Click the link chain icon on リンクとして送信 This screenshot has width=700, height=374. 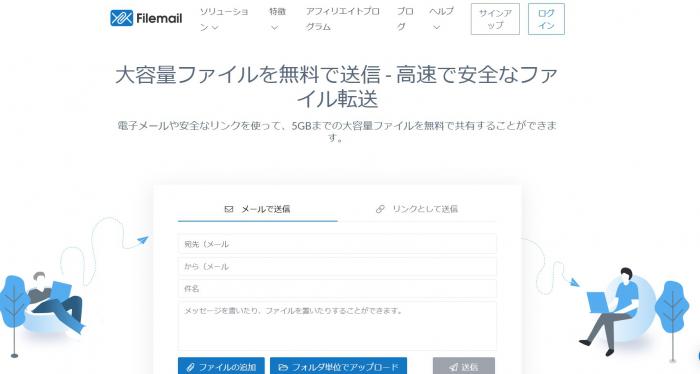tap(380, 209)
